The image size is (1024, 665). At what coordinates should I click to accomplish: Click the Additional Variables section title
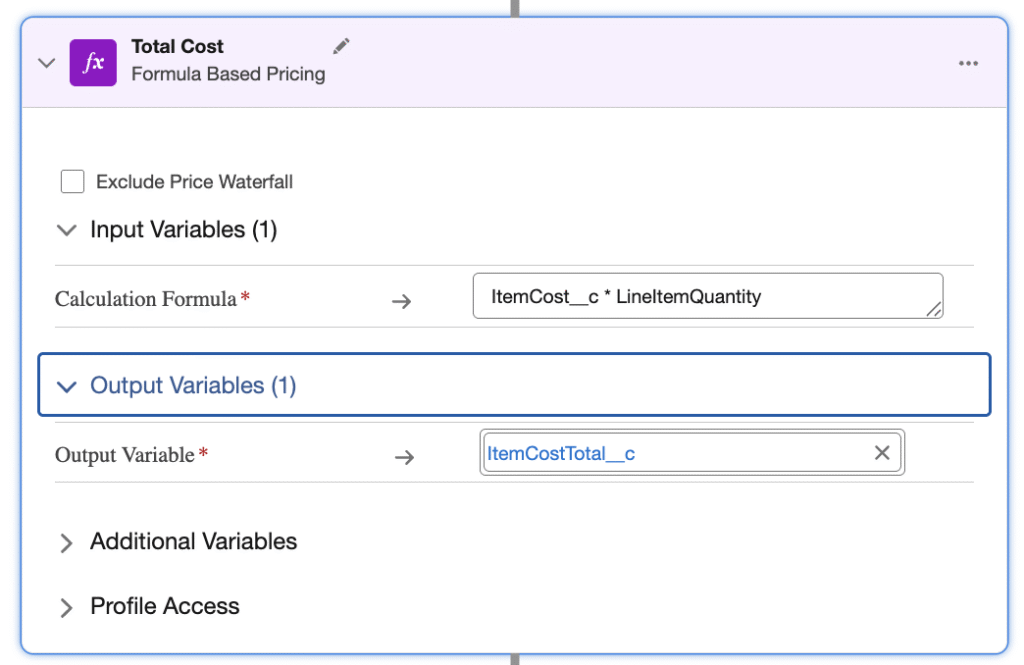[193, 542]
